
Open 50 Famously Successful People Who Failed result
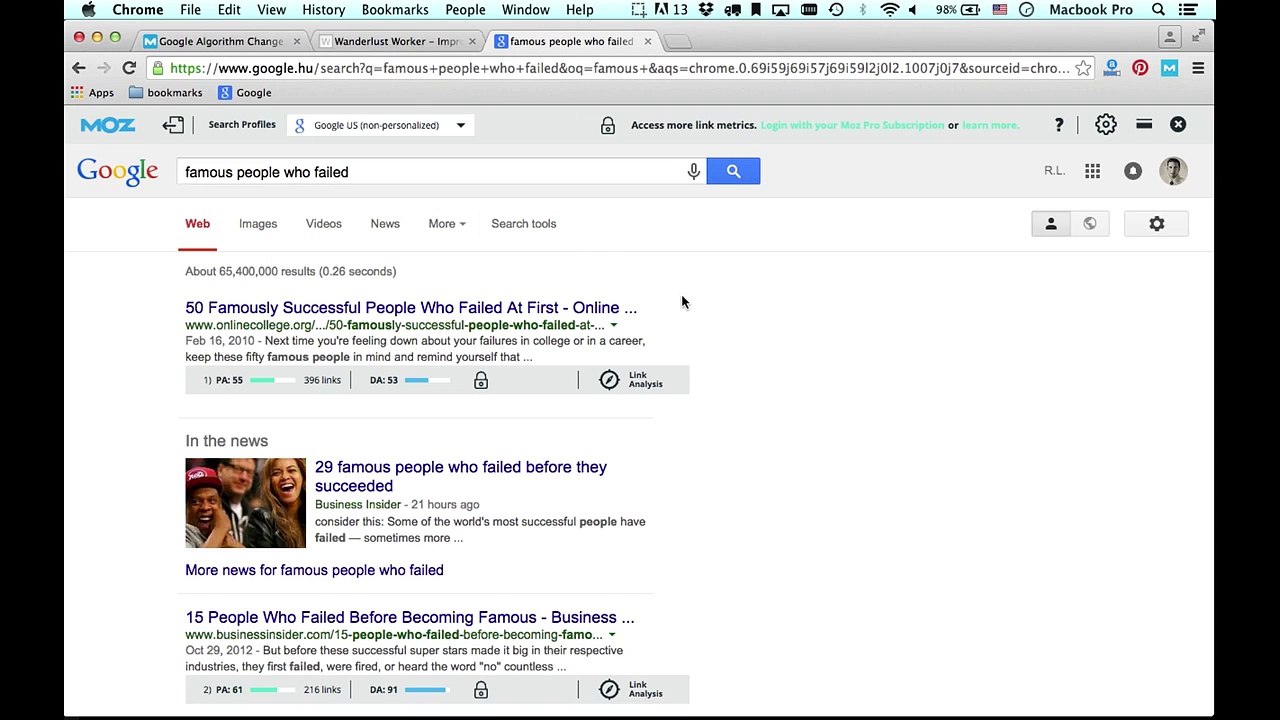pyautogui.click(x=411, y=308)
